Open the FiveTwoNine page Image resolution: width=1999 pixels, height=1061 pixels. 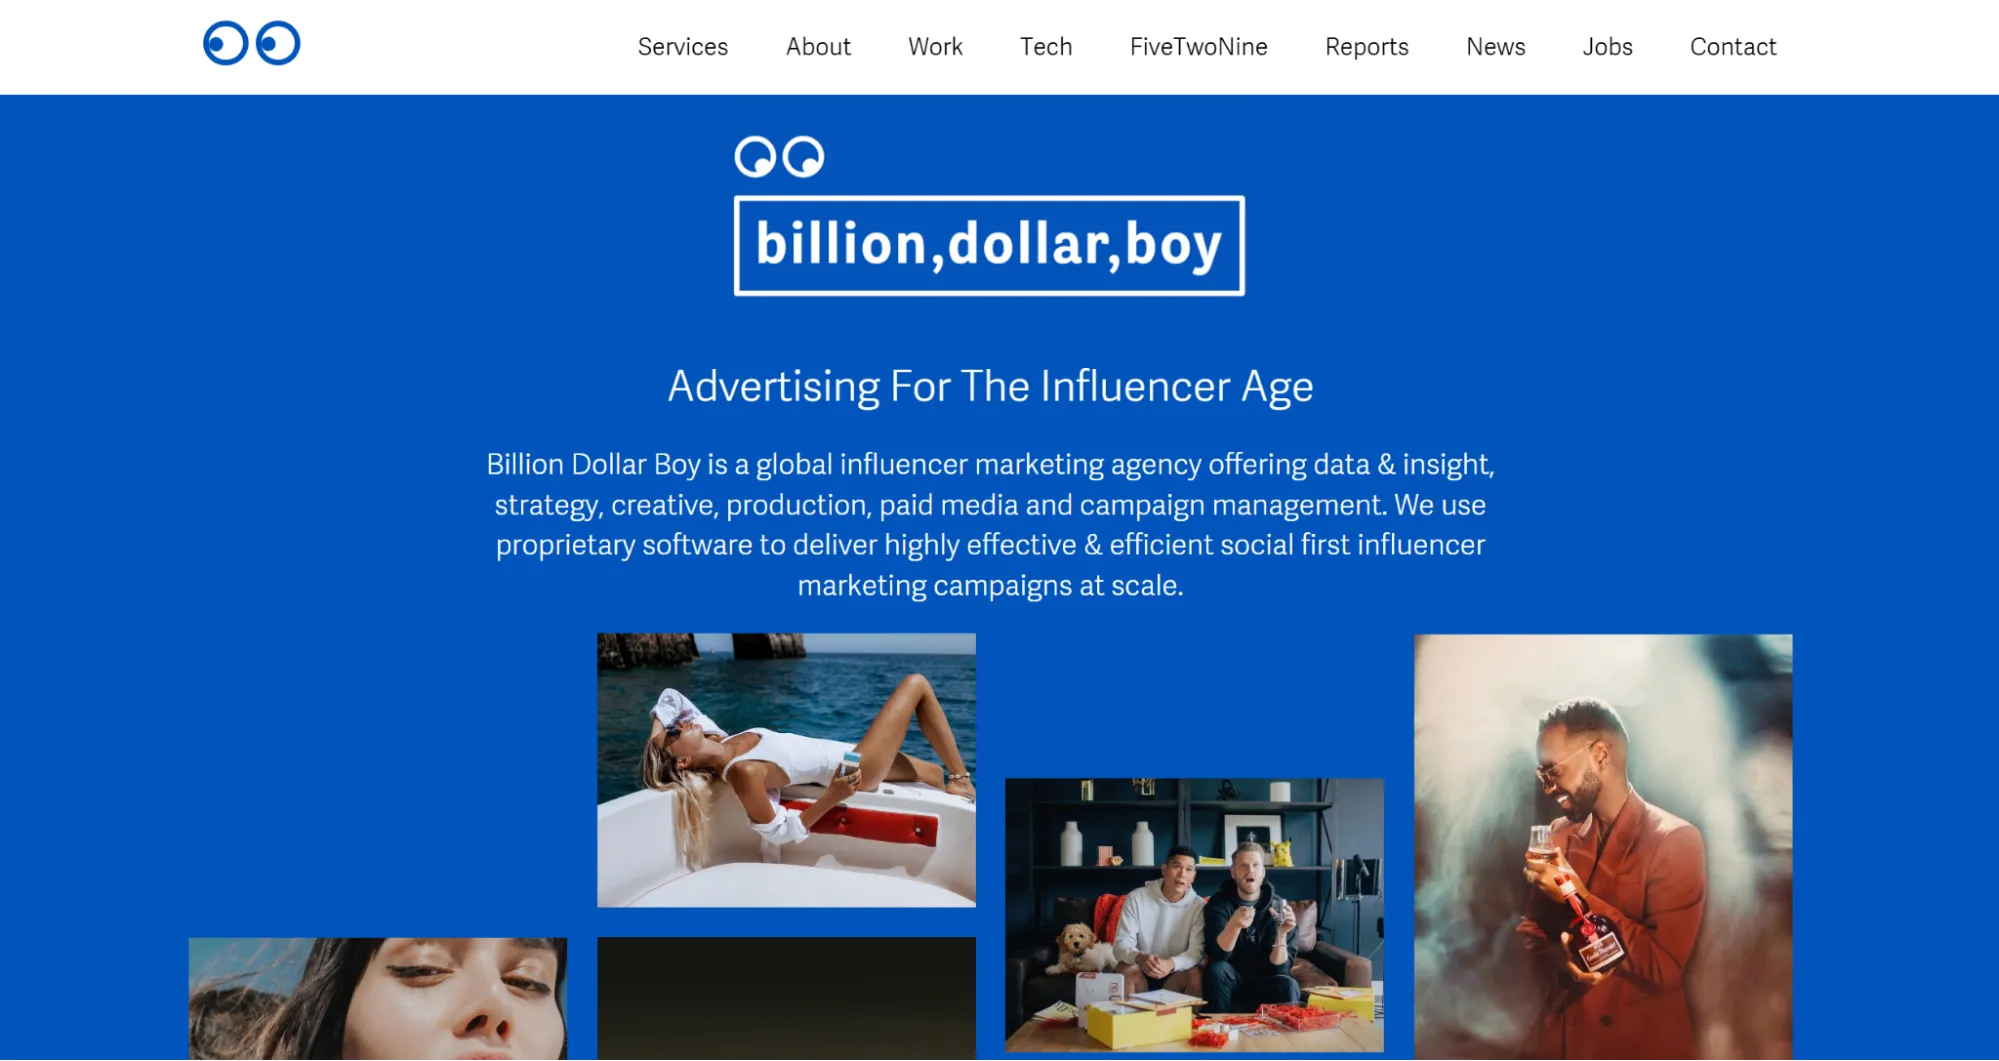pos(1198,47)
